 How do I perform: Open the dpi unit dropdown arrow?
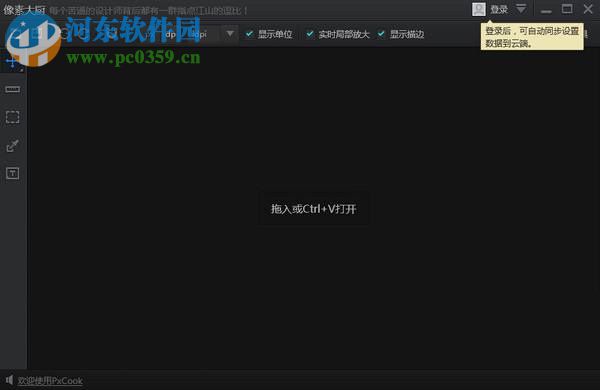click(x=230, y=34)
